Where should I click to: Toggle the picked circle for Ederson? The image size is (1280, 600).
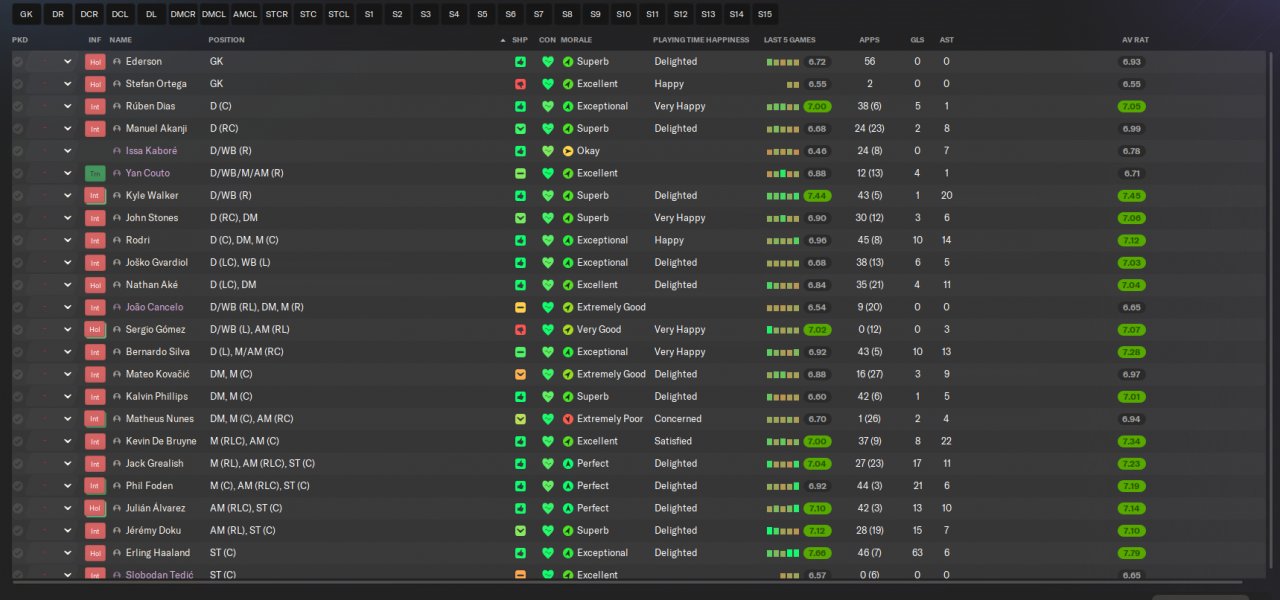click(x=18, y=61)
